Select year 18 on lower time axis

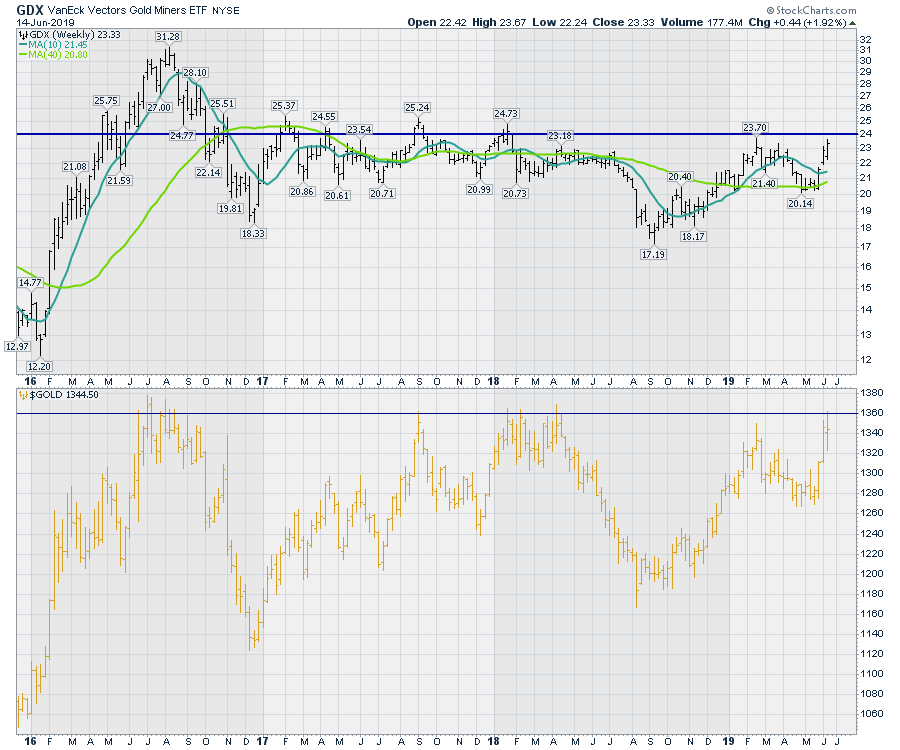(x=494, y=740)
